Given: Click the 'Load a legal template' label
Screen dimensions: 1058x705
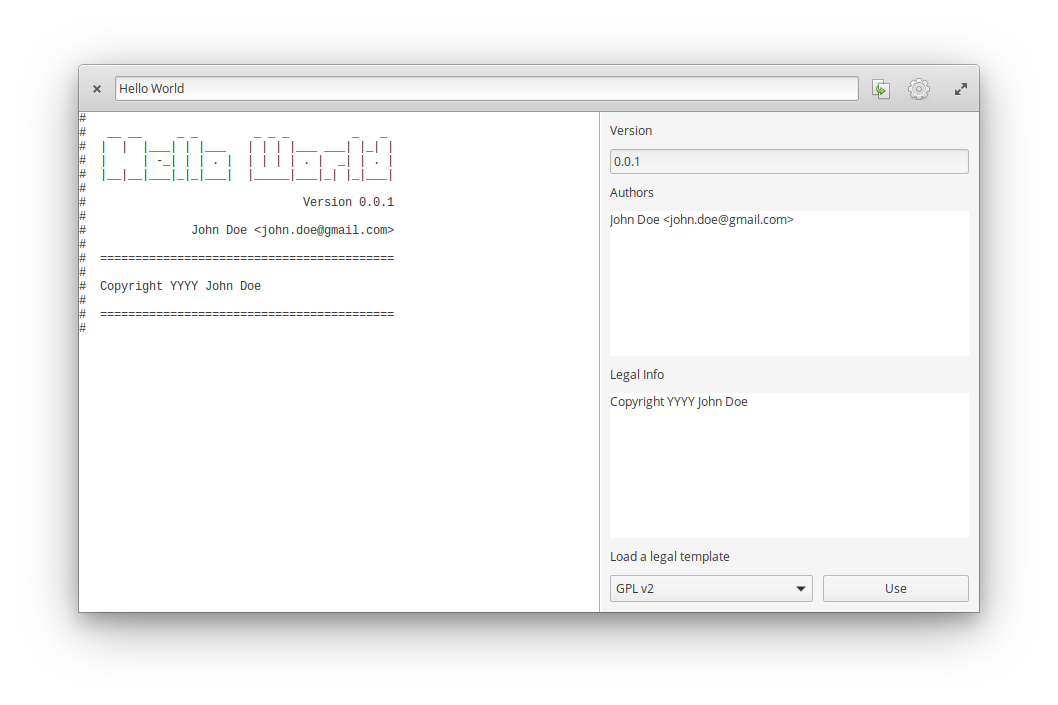Looking at the screenshot, I should pos(669,557).
